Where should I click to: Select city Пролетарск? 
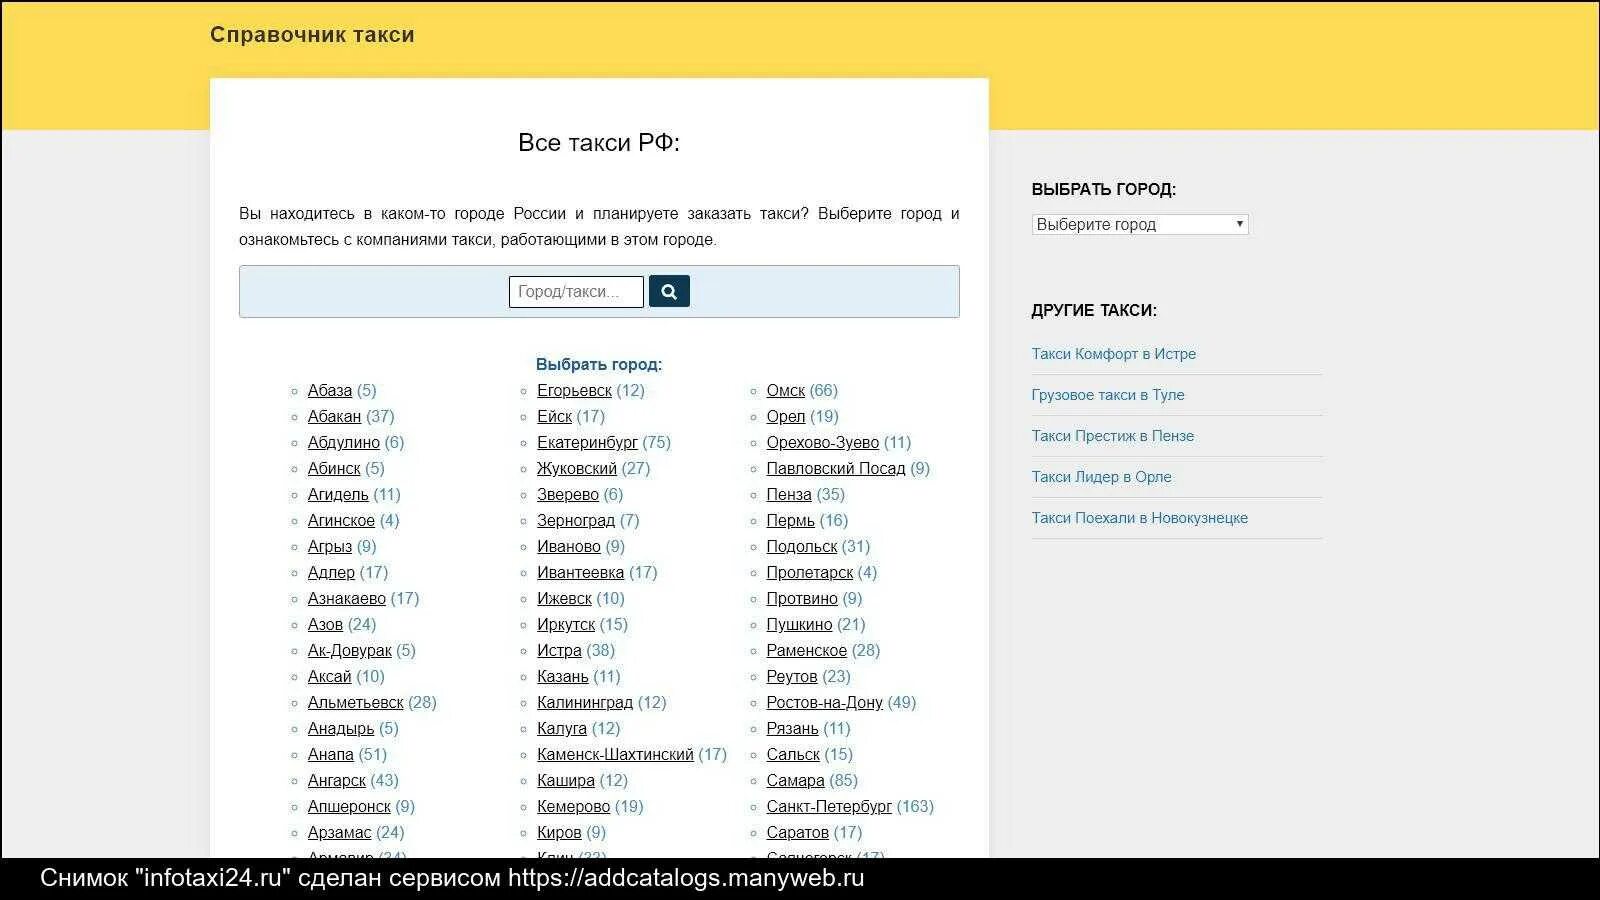pyautogui.click(x=810, y=573)
